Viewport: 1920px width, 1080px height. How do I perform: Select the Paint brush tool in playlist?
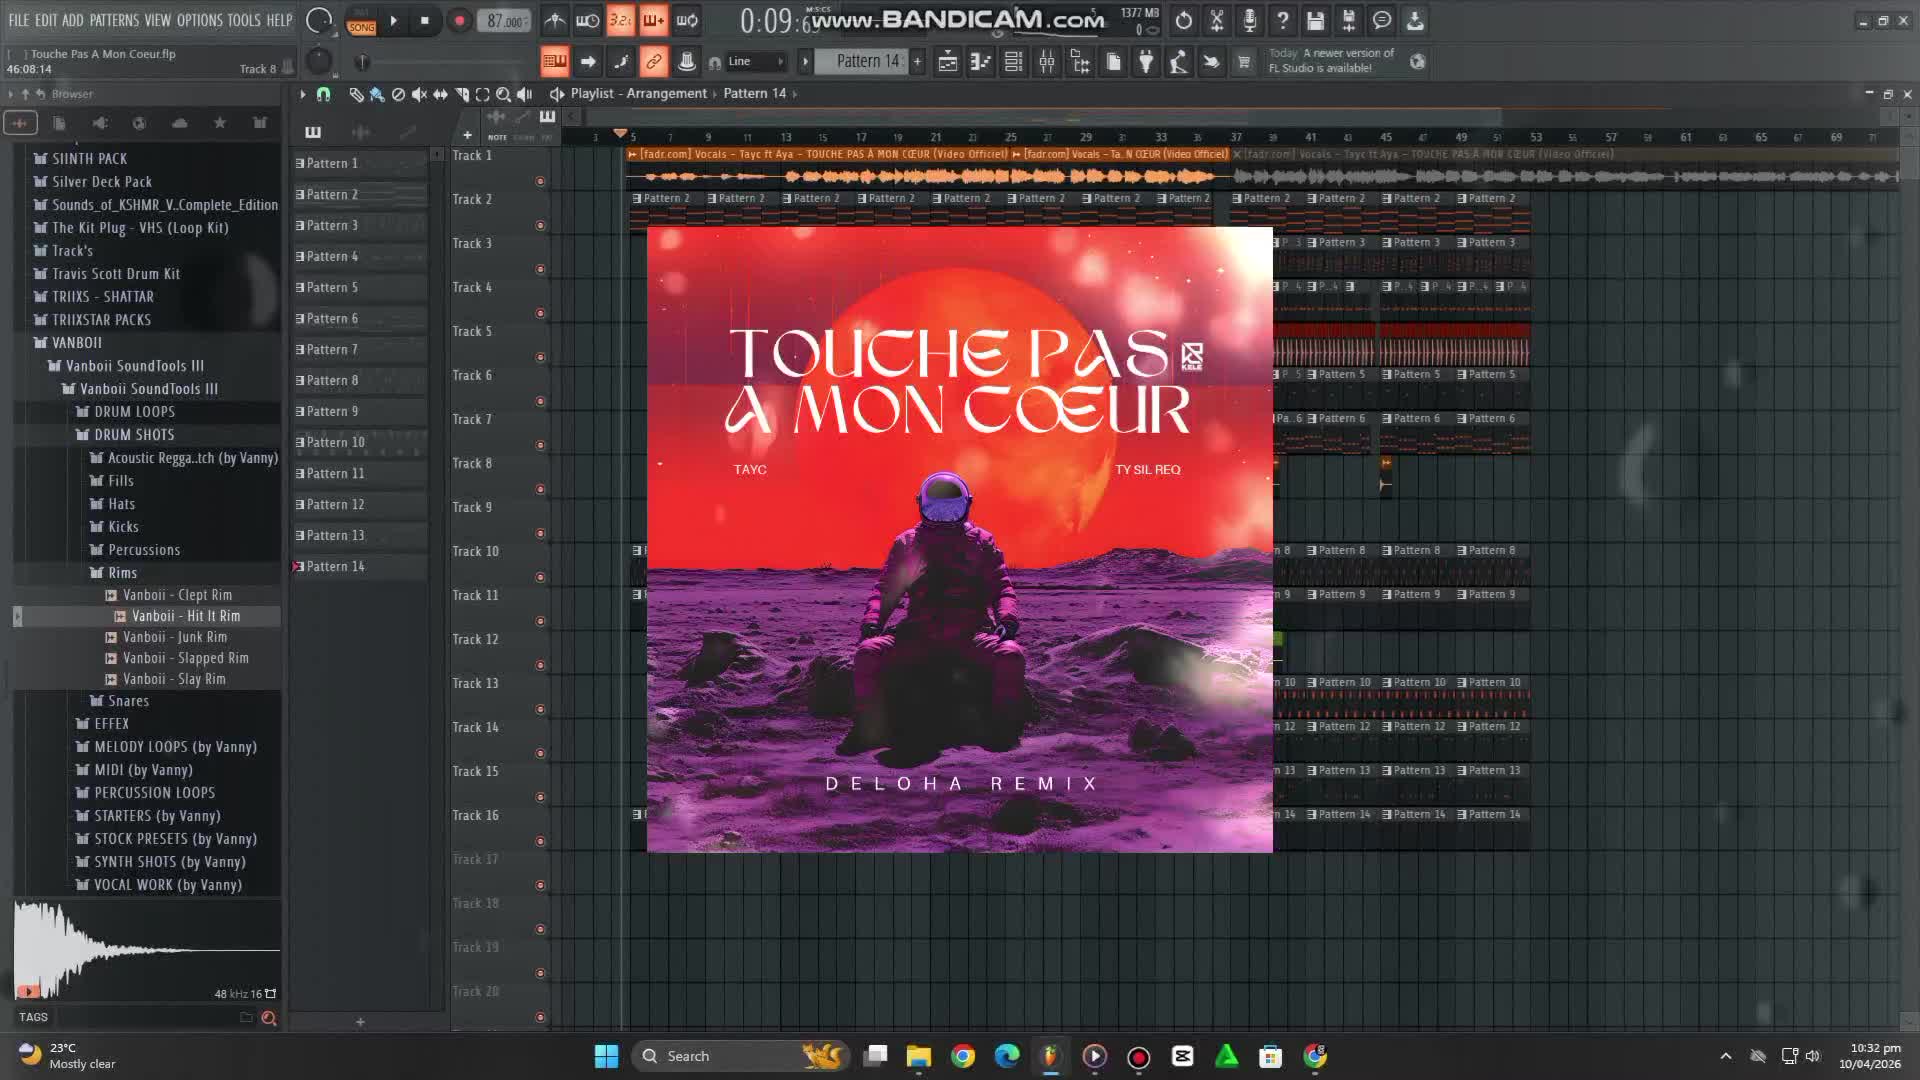click(x=377, y=94)
